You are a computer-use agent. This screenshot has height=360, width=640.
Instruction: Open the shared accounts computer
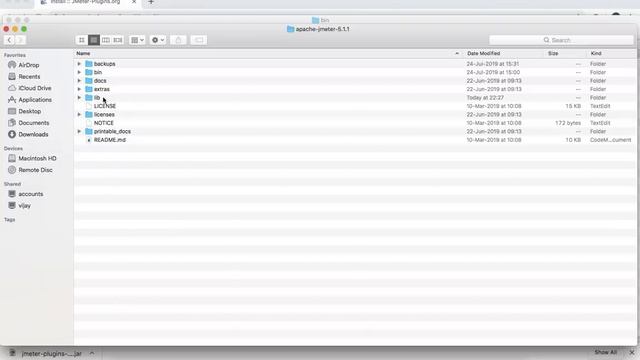30,194
